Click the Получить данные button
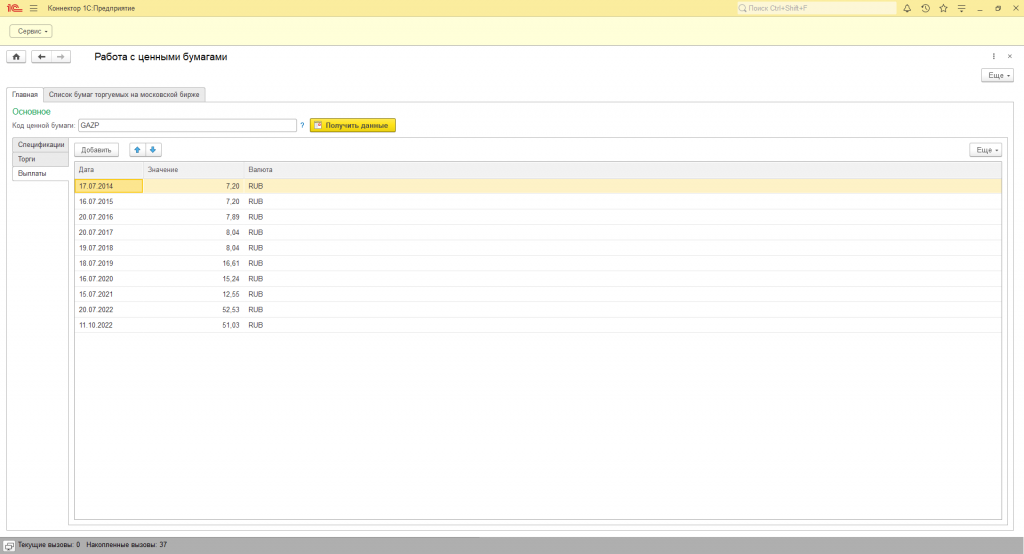1024x554 pixels. [353, 125]
